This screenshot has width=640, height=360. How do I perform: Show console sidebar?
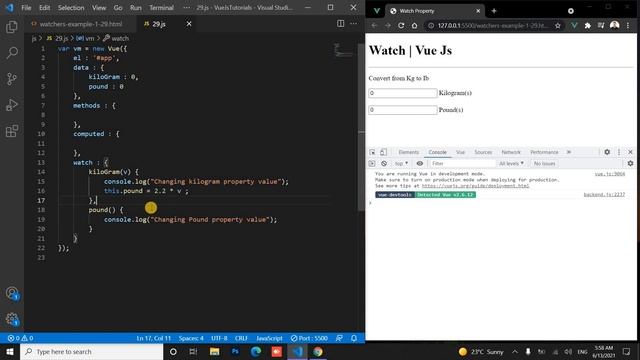coord(372,163)
